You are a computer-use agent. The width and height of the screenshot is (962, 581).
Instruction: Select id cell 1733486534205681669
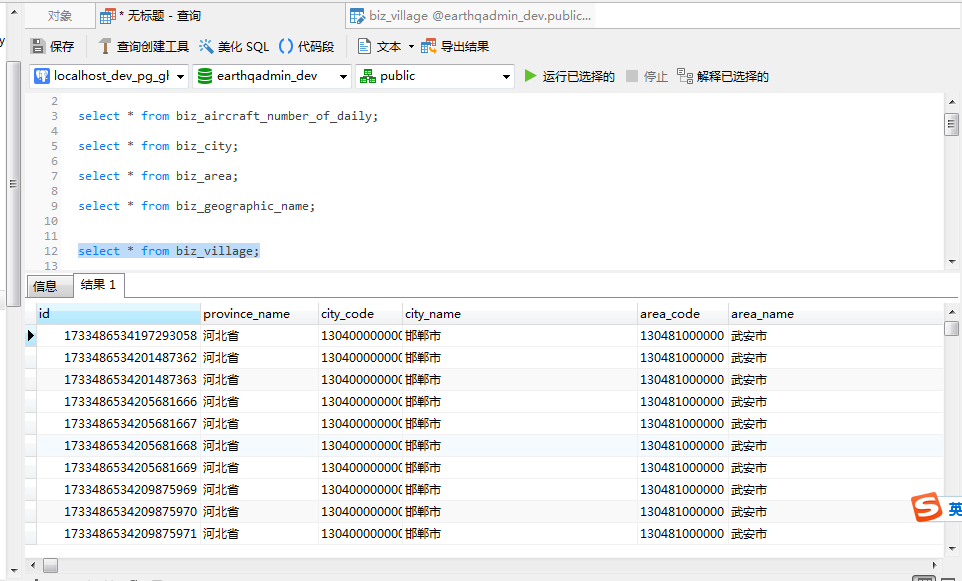pos(118,468)
